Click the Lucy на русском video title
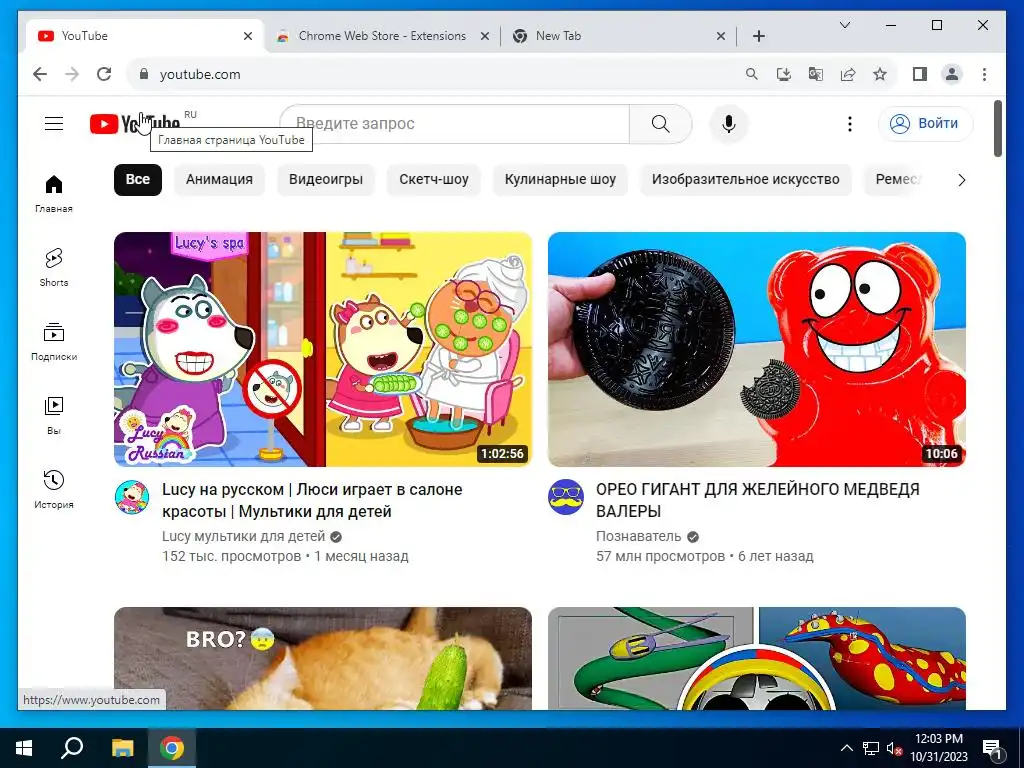This screenshot has width=1024, height=768. click(312, 500)
